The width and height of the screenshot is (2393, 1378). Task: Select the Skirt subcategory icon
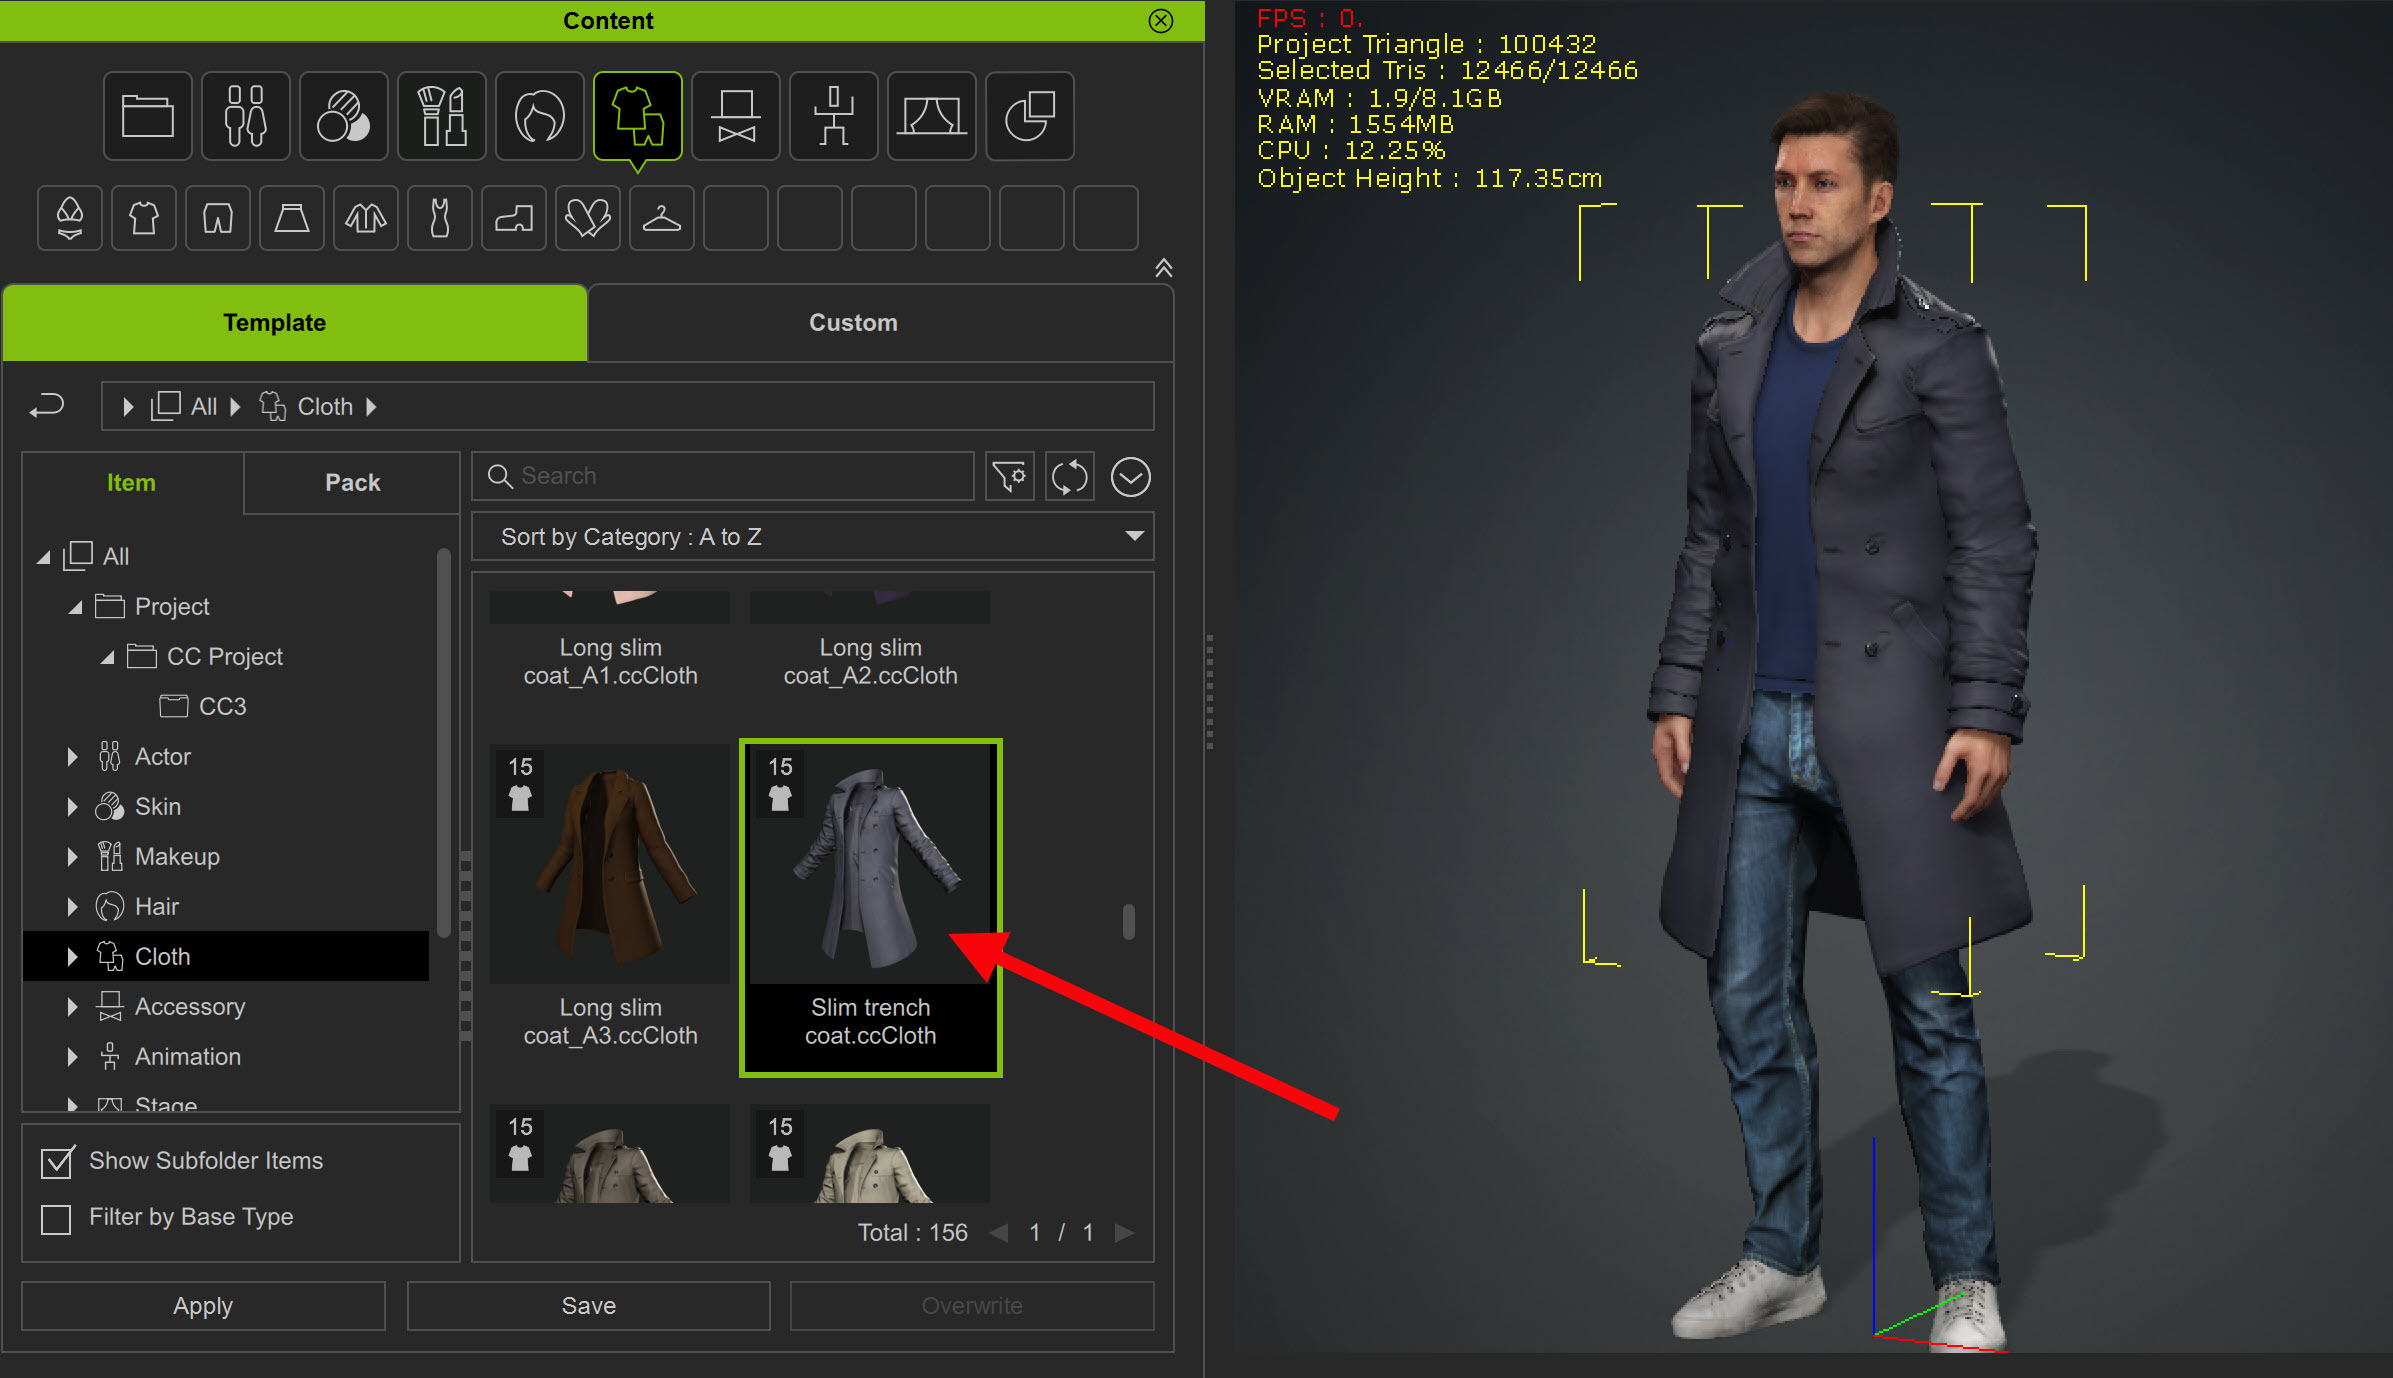click(x=292, y=218)
